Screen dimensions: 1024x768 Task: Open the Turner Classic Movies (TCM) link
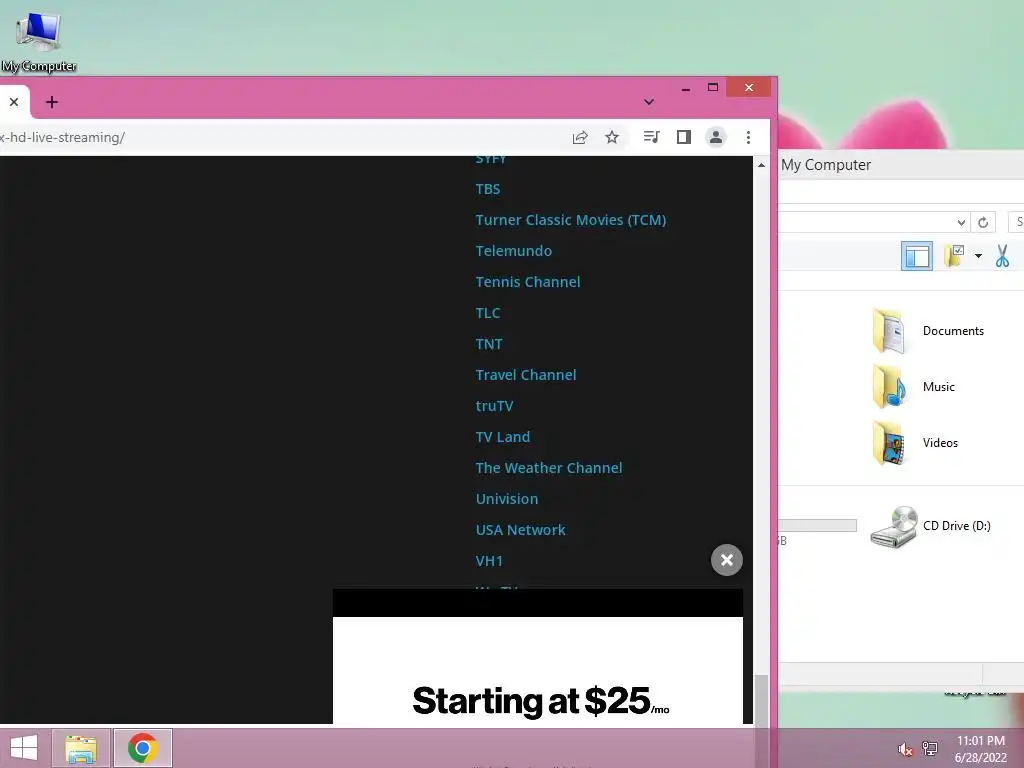(x=571, y=220)
